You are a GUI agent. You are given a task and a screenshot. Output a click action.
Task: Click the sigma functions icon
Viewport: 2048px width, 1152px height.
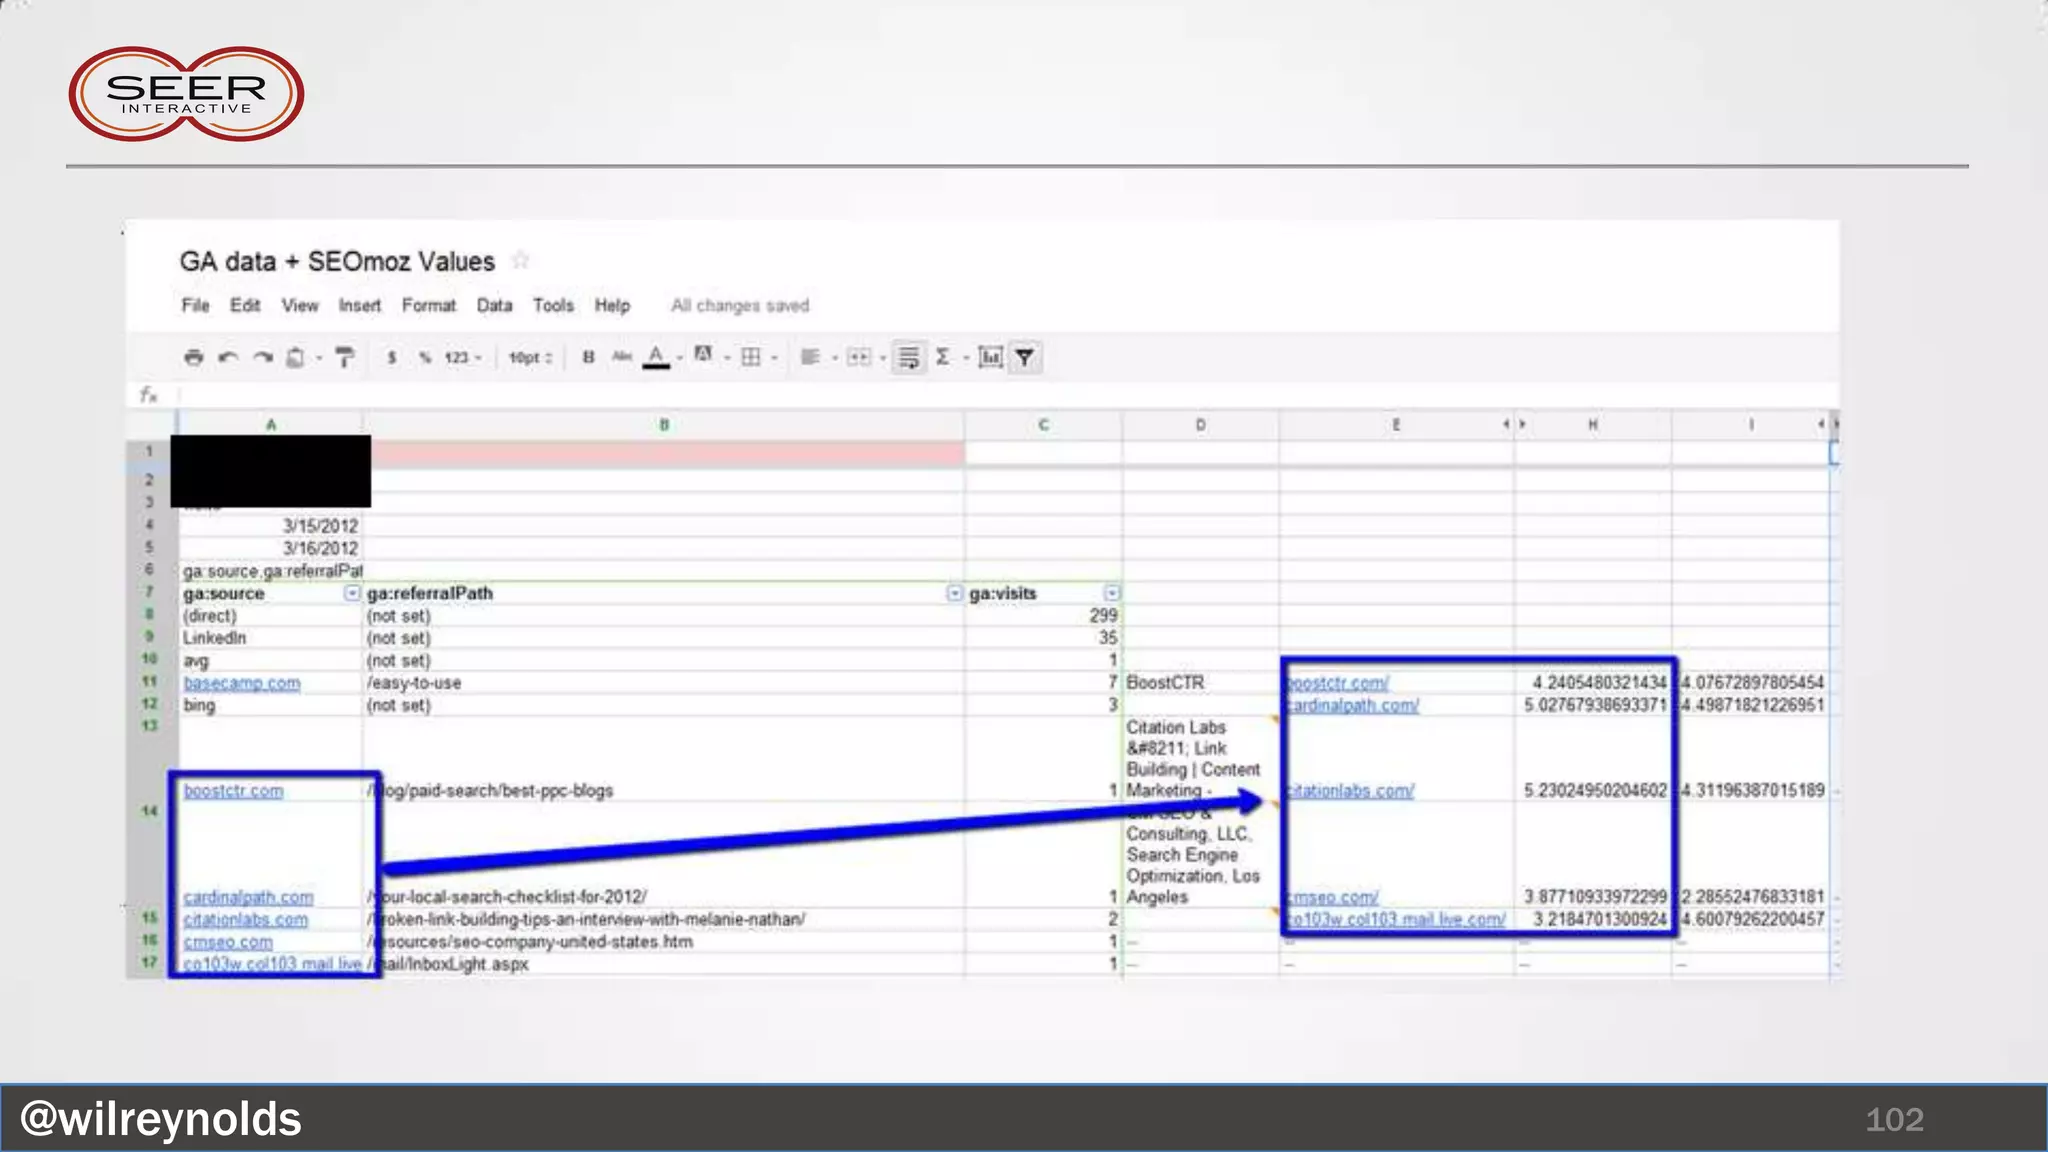pyautogui.click(x=943, y=357)
